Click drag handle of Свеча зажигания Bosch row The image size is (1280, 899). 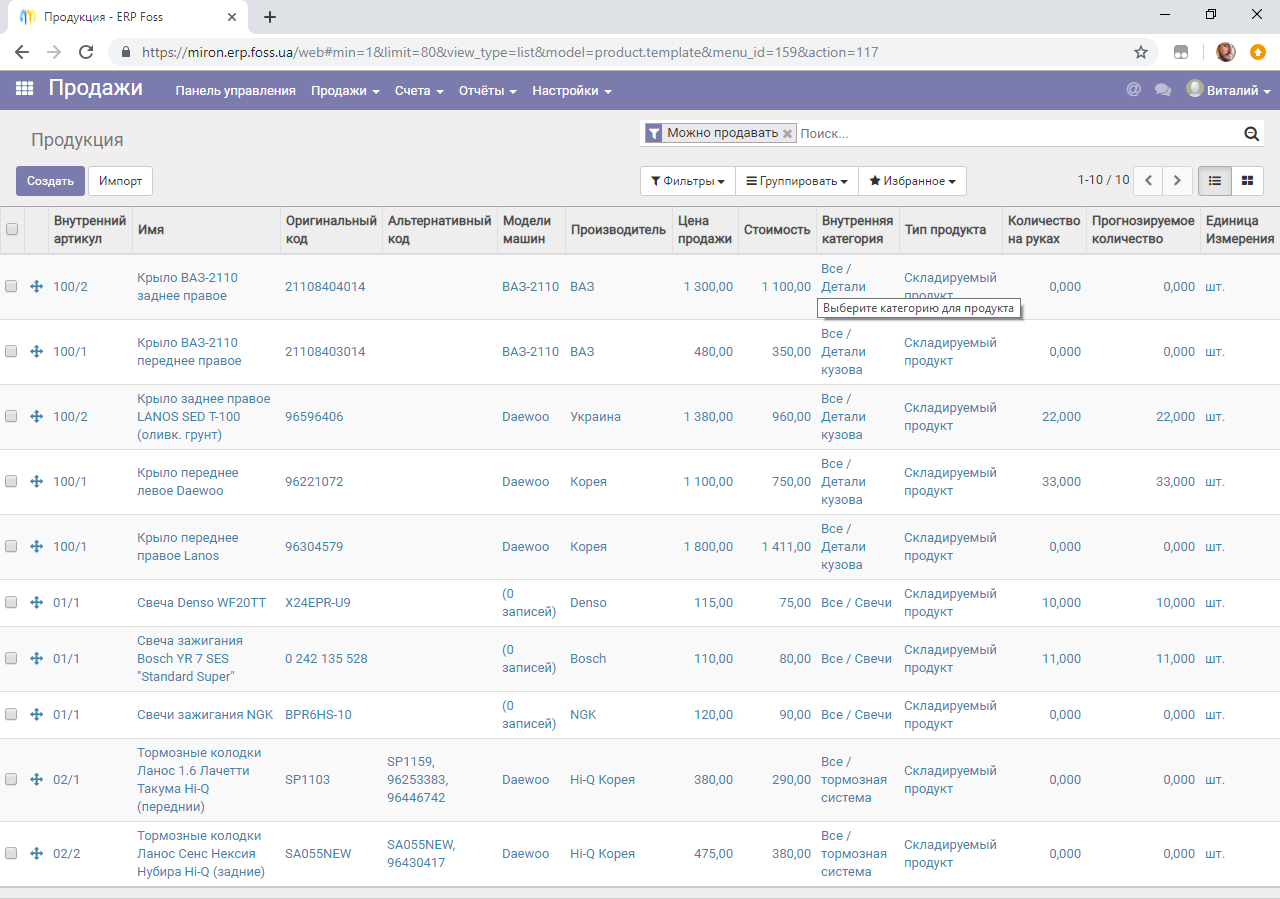pyautogui.click(x=37, y=658)
